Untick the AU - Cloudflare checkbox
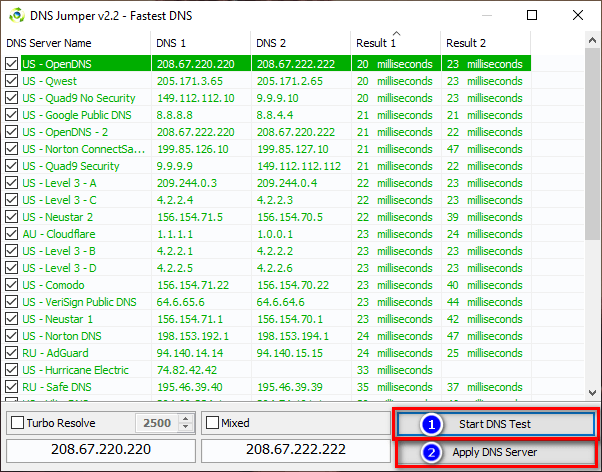 (x=12, y=234)
